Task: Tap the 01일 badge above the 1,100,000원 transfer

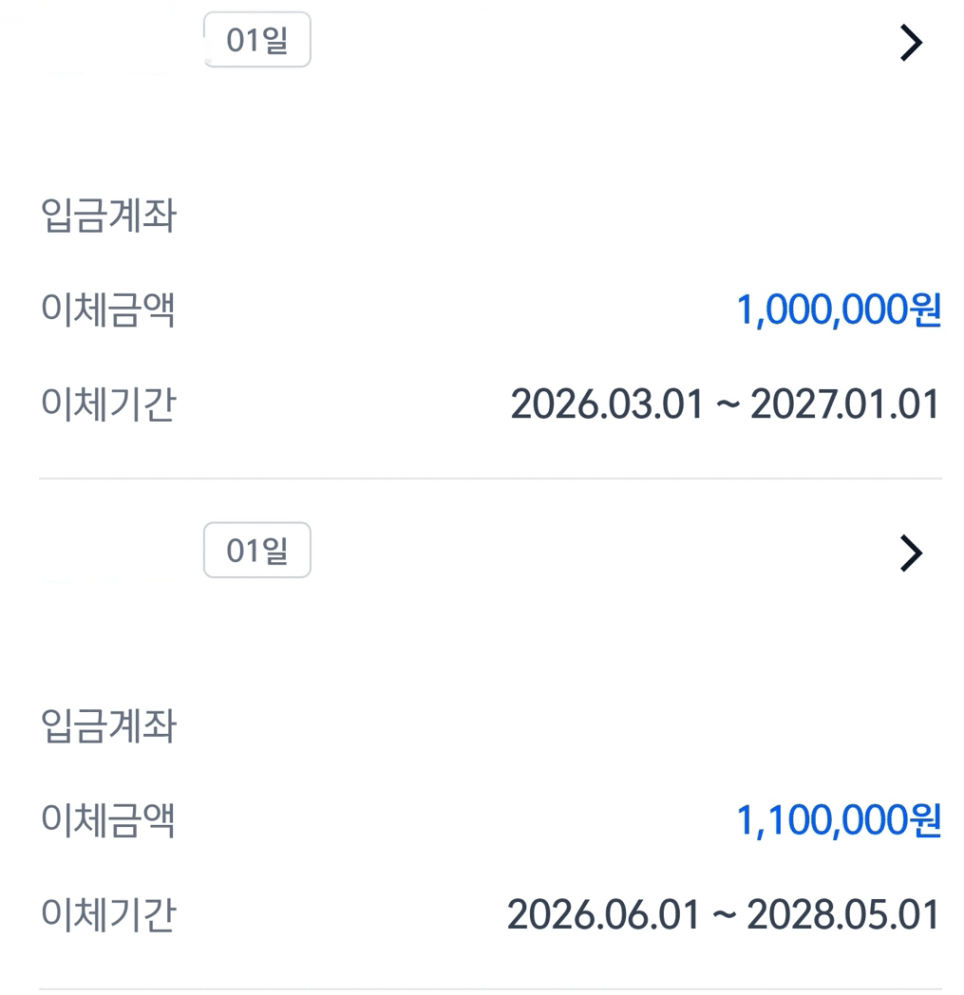Action: (257, 550)
